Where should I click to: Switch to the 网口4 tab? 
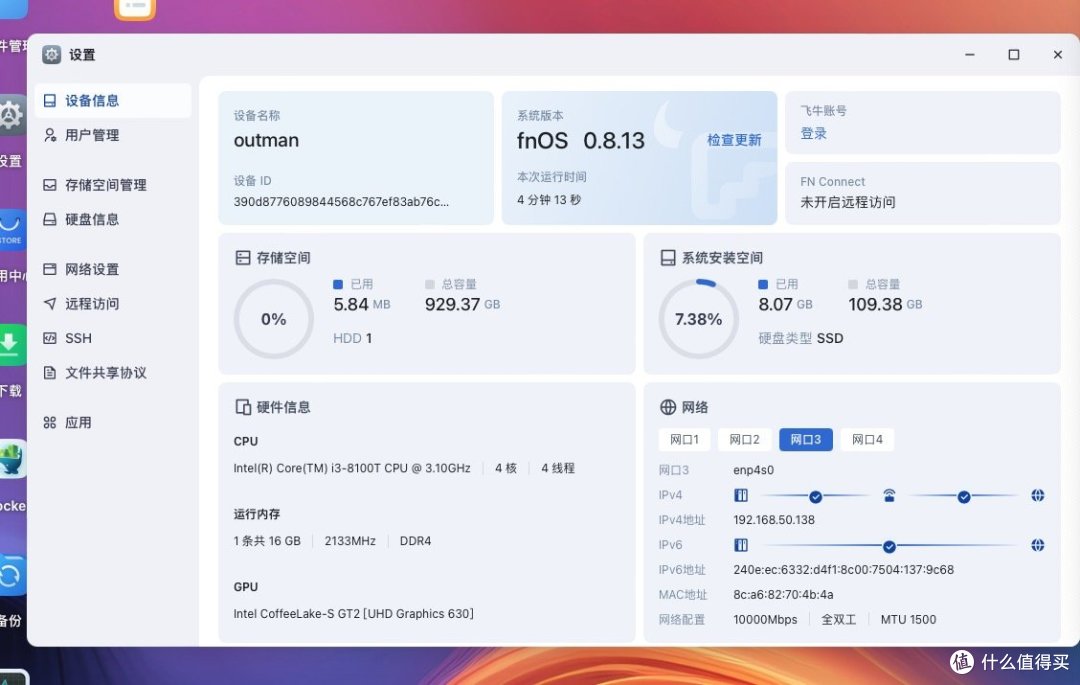point(867,439)
